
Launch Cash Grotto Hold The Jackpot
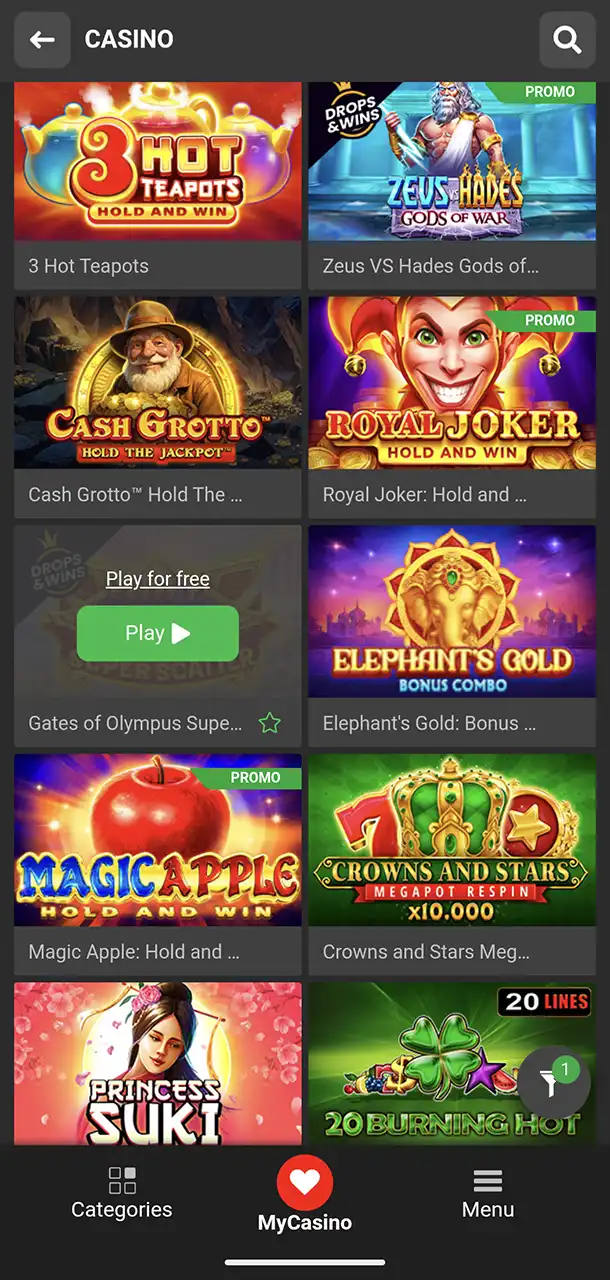click(x=158, y=383)
